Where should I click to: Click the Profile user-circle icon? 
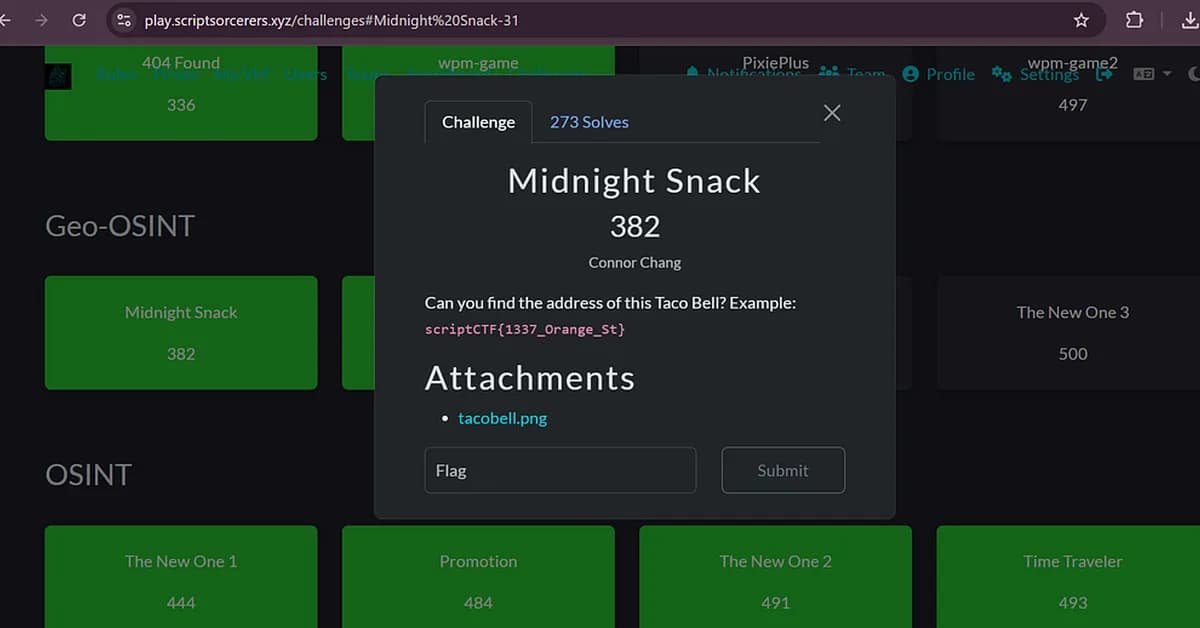(x=910, y=74)
